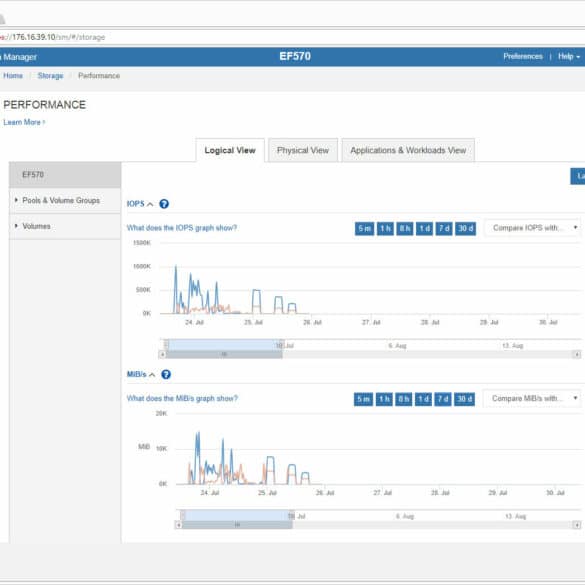Set MiB/s graph range to 1h
Image resolution: width=585 pixels, height=585 pixels.
pyautogui.click(x=384, y=399)
